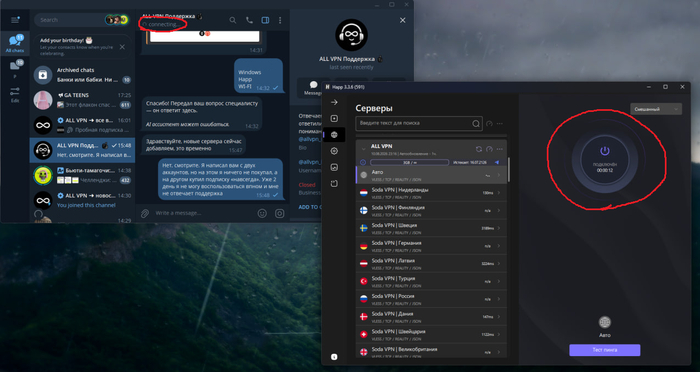Screen dimensions: 700x372
Task: Start a voice call in Telegram chat
Action: click(x=249, y=20)
